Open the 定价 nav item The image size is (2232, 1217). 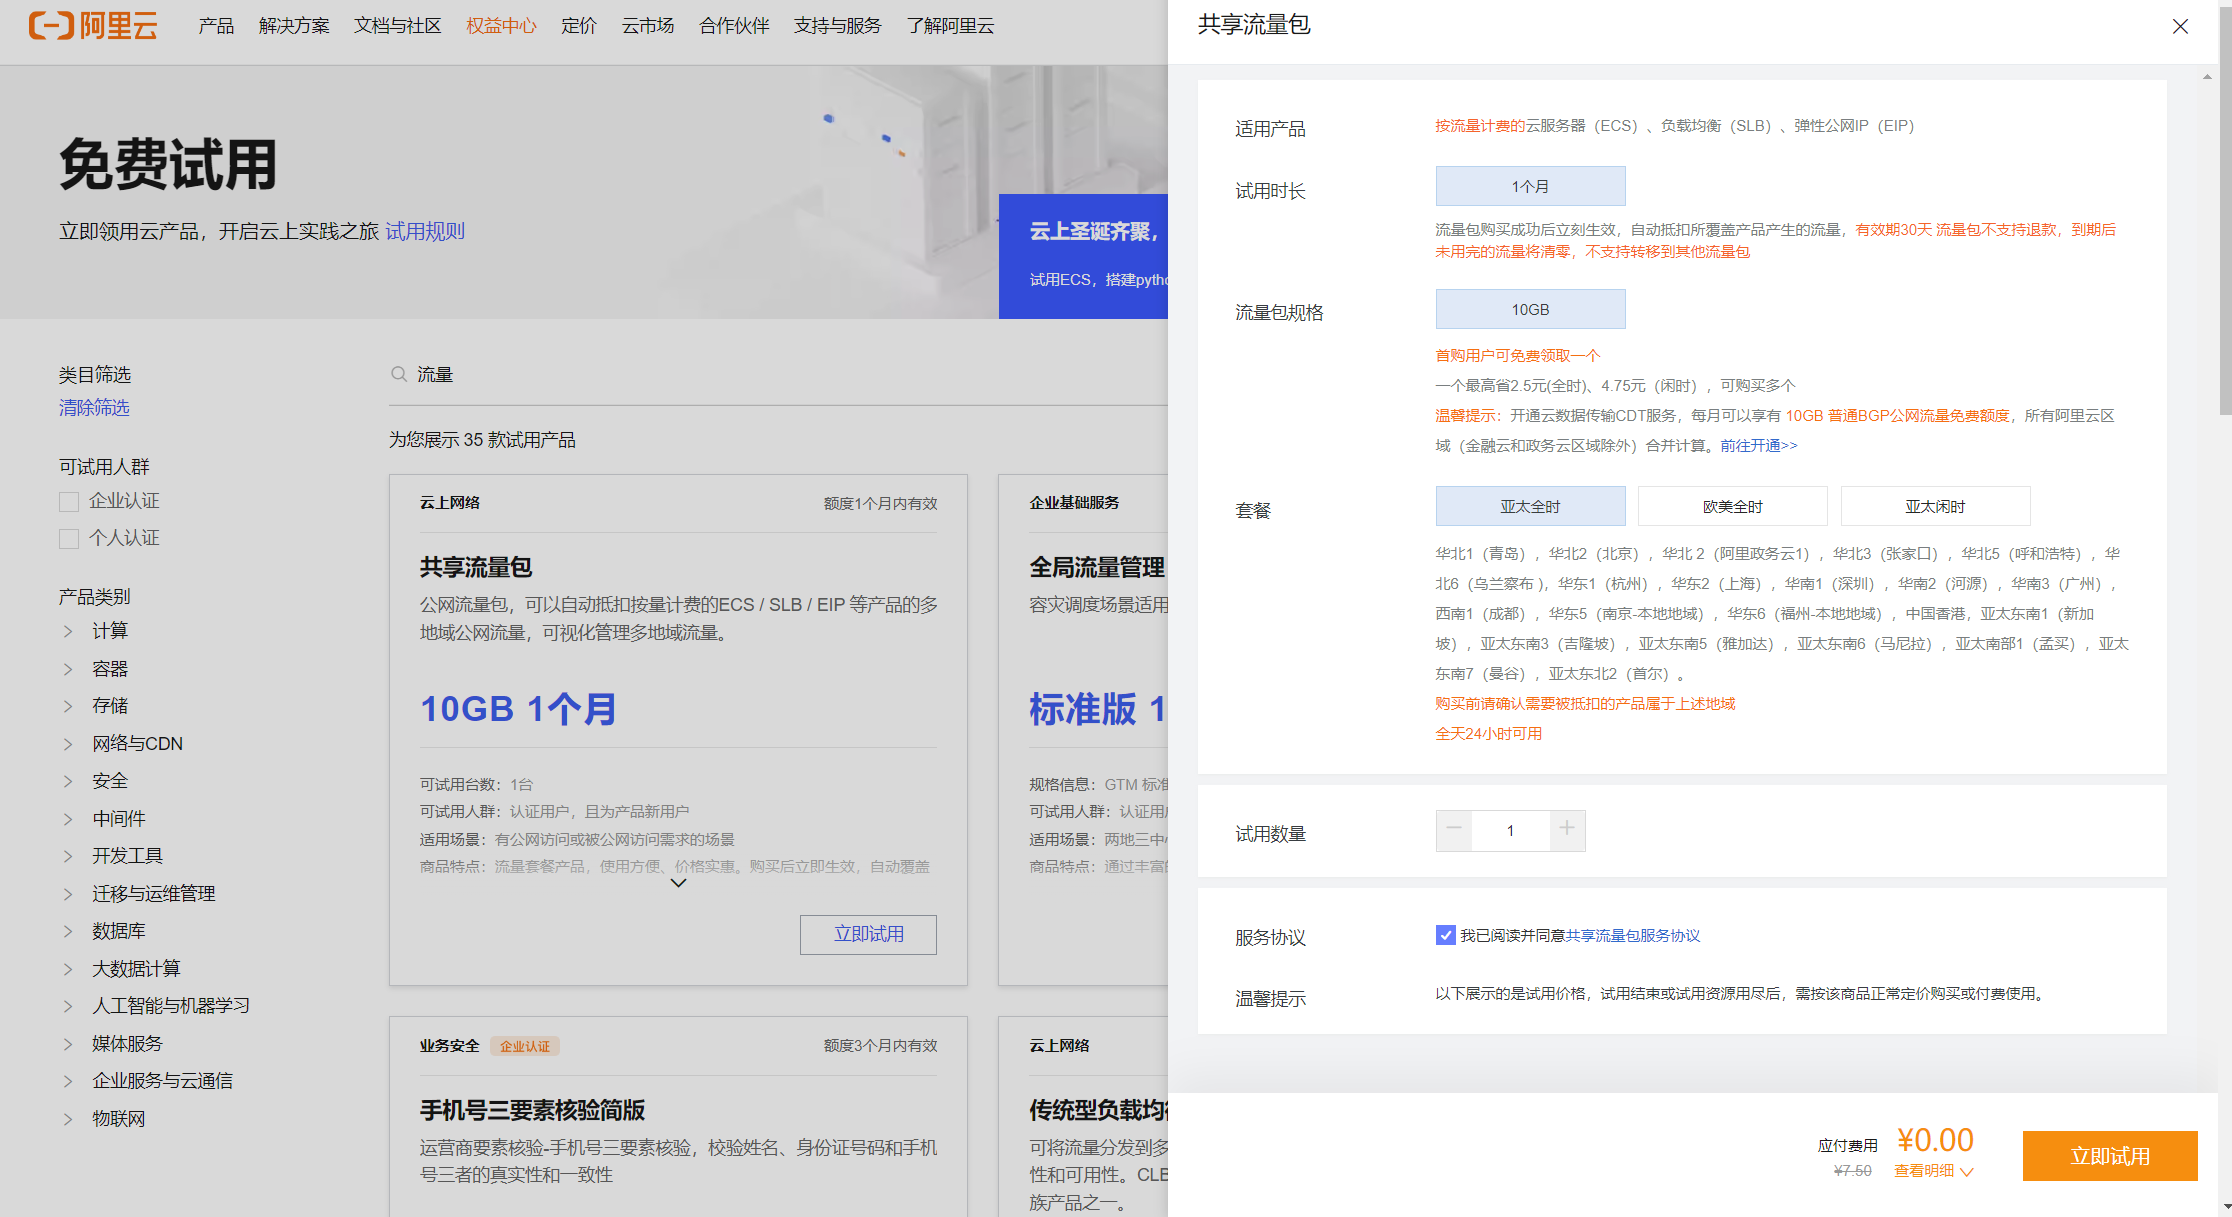[x=579, y=26]
